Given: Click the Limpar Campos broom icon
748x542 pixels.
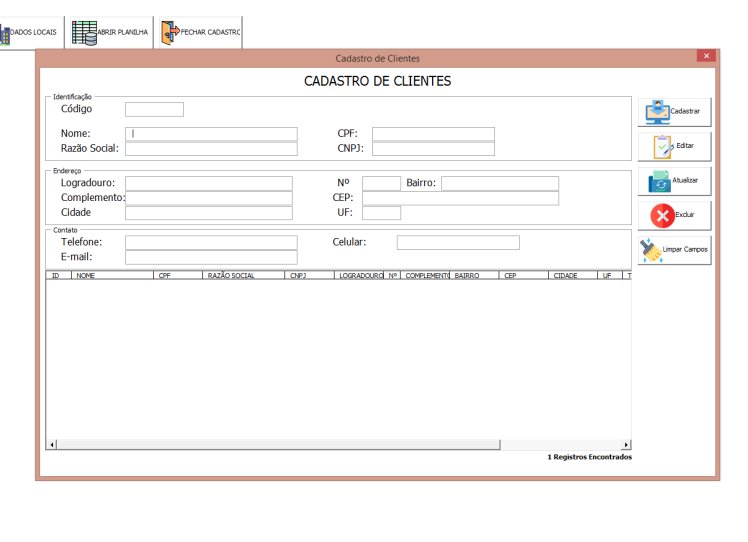Looking at the screenshot, I should point(651,250).
